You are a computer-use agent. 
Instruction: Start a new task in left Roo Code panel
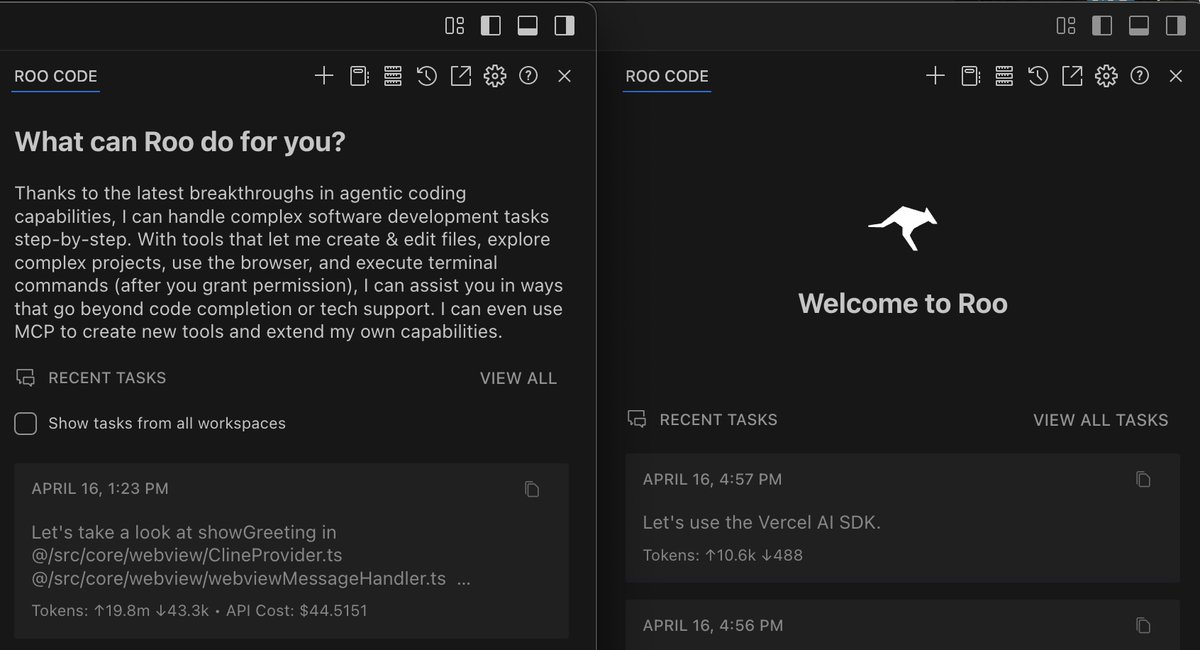(324, 76)
